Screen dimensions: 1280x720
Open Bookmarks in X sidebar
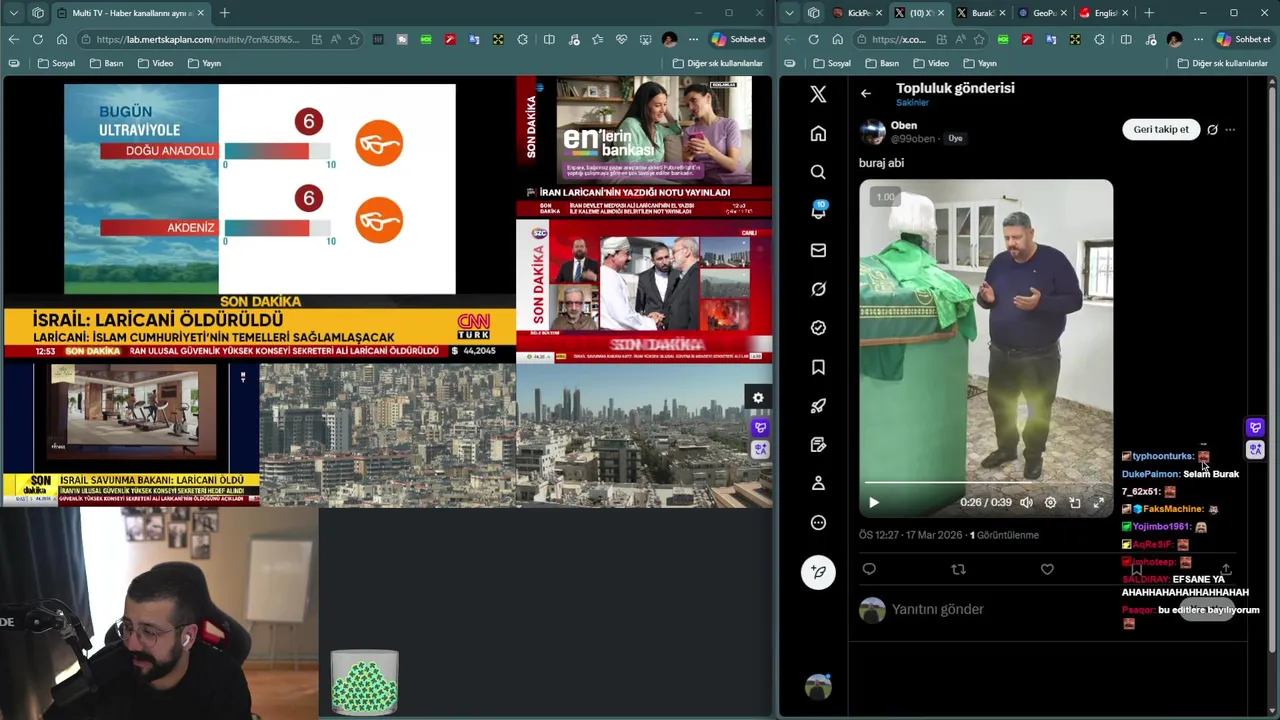(x=818, y=367)
